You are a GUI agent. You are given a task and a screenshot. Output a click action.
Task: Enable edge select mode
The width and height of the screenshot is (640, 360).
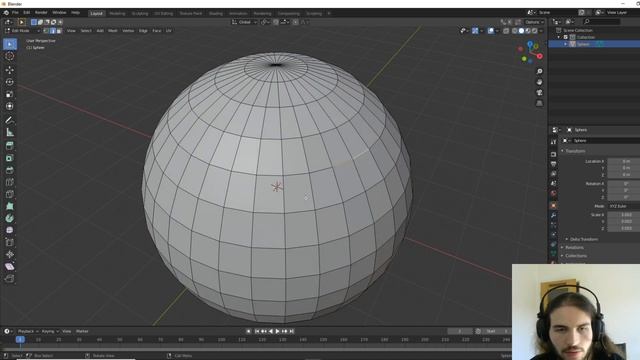click(53, 31)
